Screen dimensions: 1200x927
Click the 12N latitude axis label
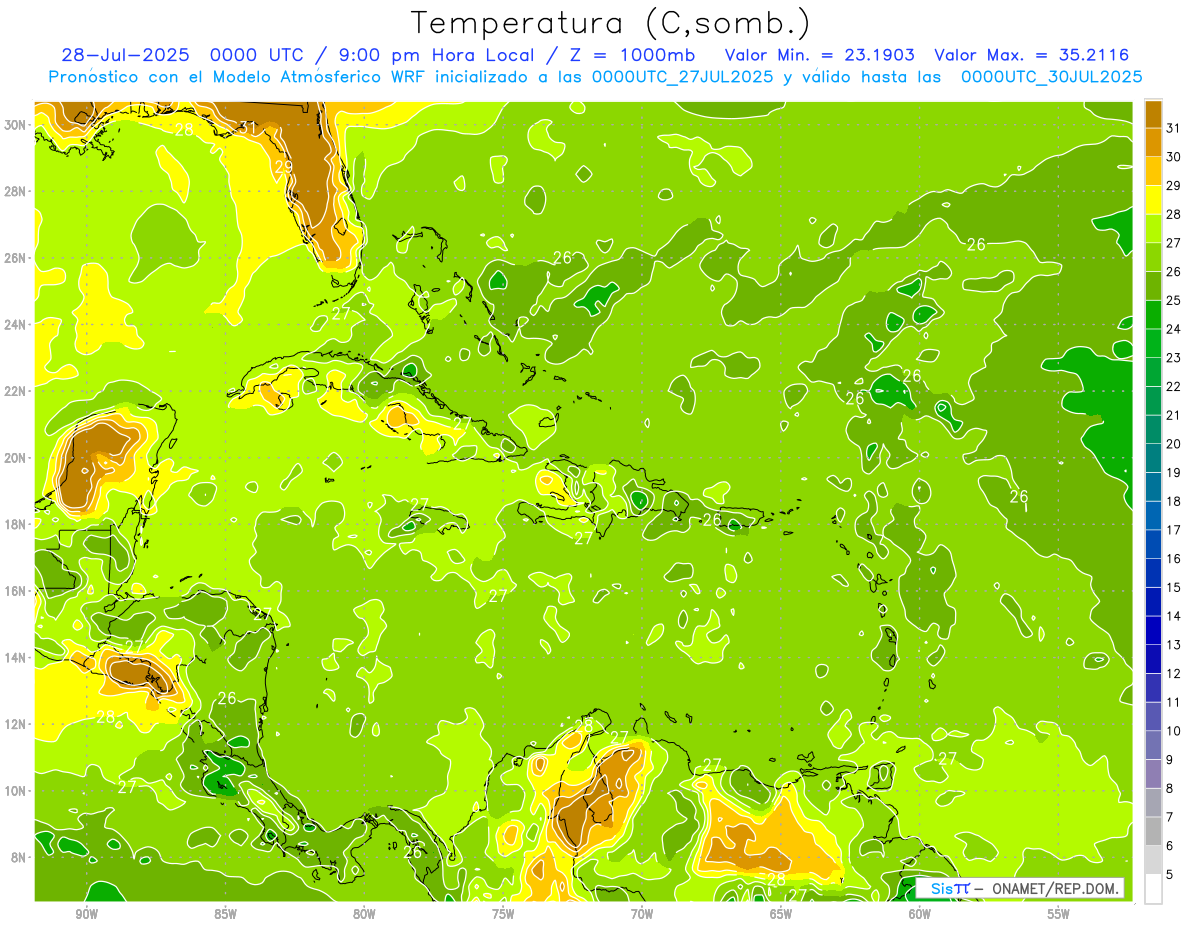pyautogui.click(x=16, y=724)
